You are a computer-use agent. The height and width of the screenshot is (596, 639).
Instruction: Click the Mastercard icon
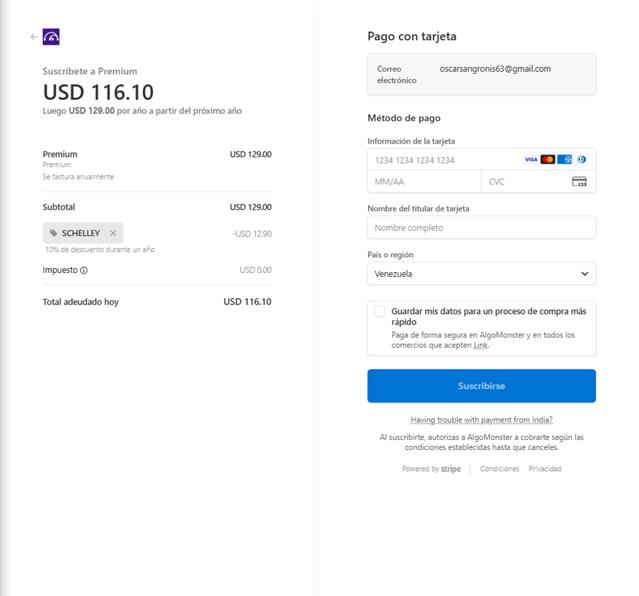(548, 159)
